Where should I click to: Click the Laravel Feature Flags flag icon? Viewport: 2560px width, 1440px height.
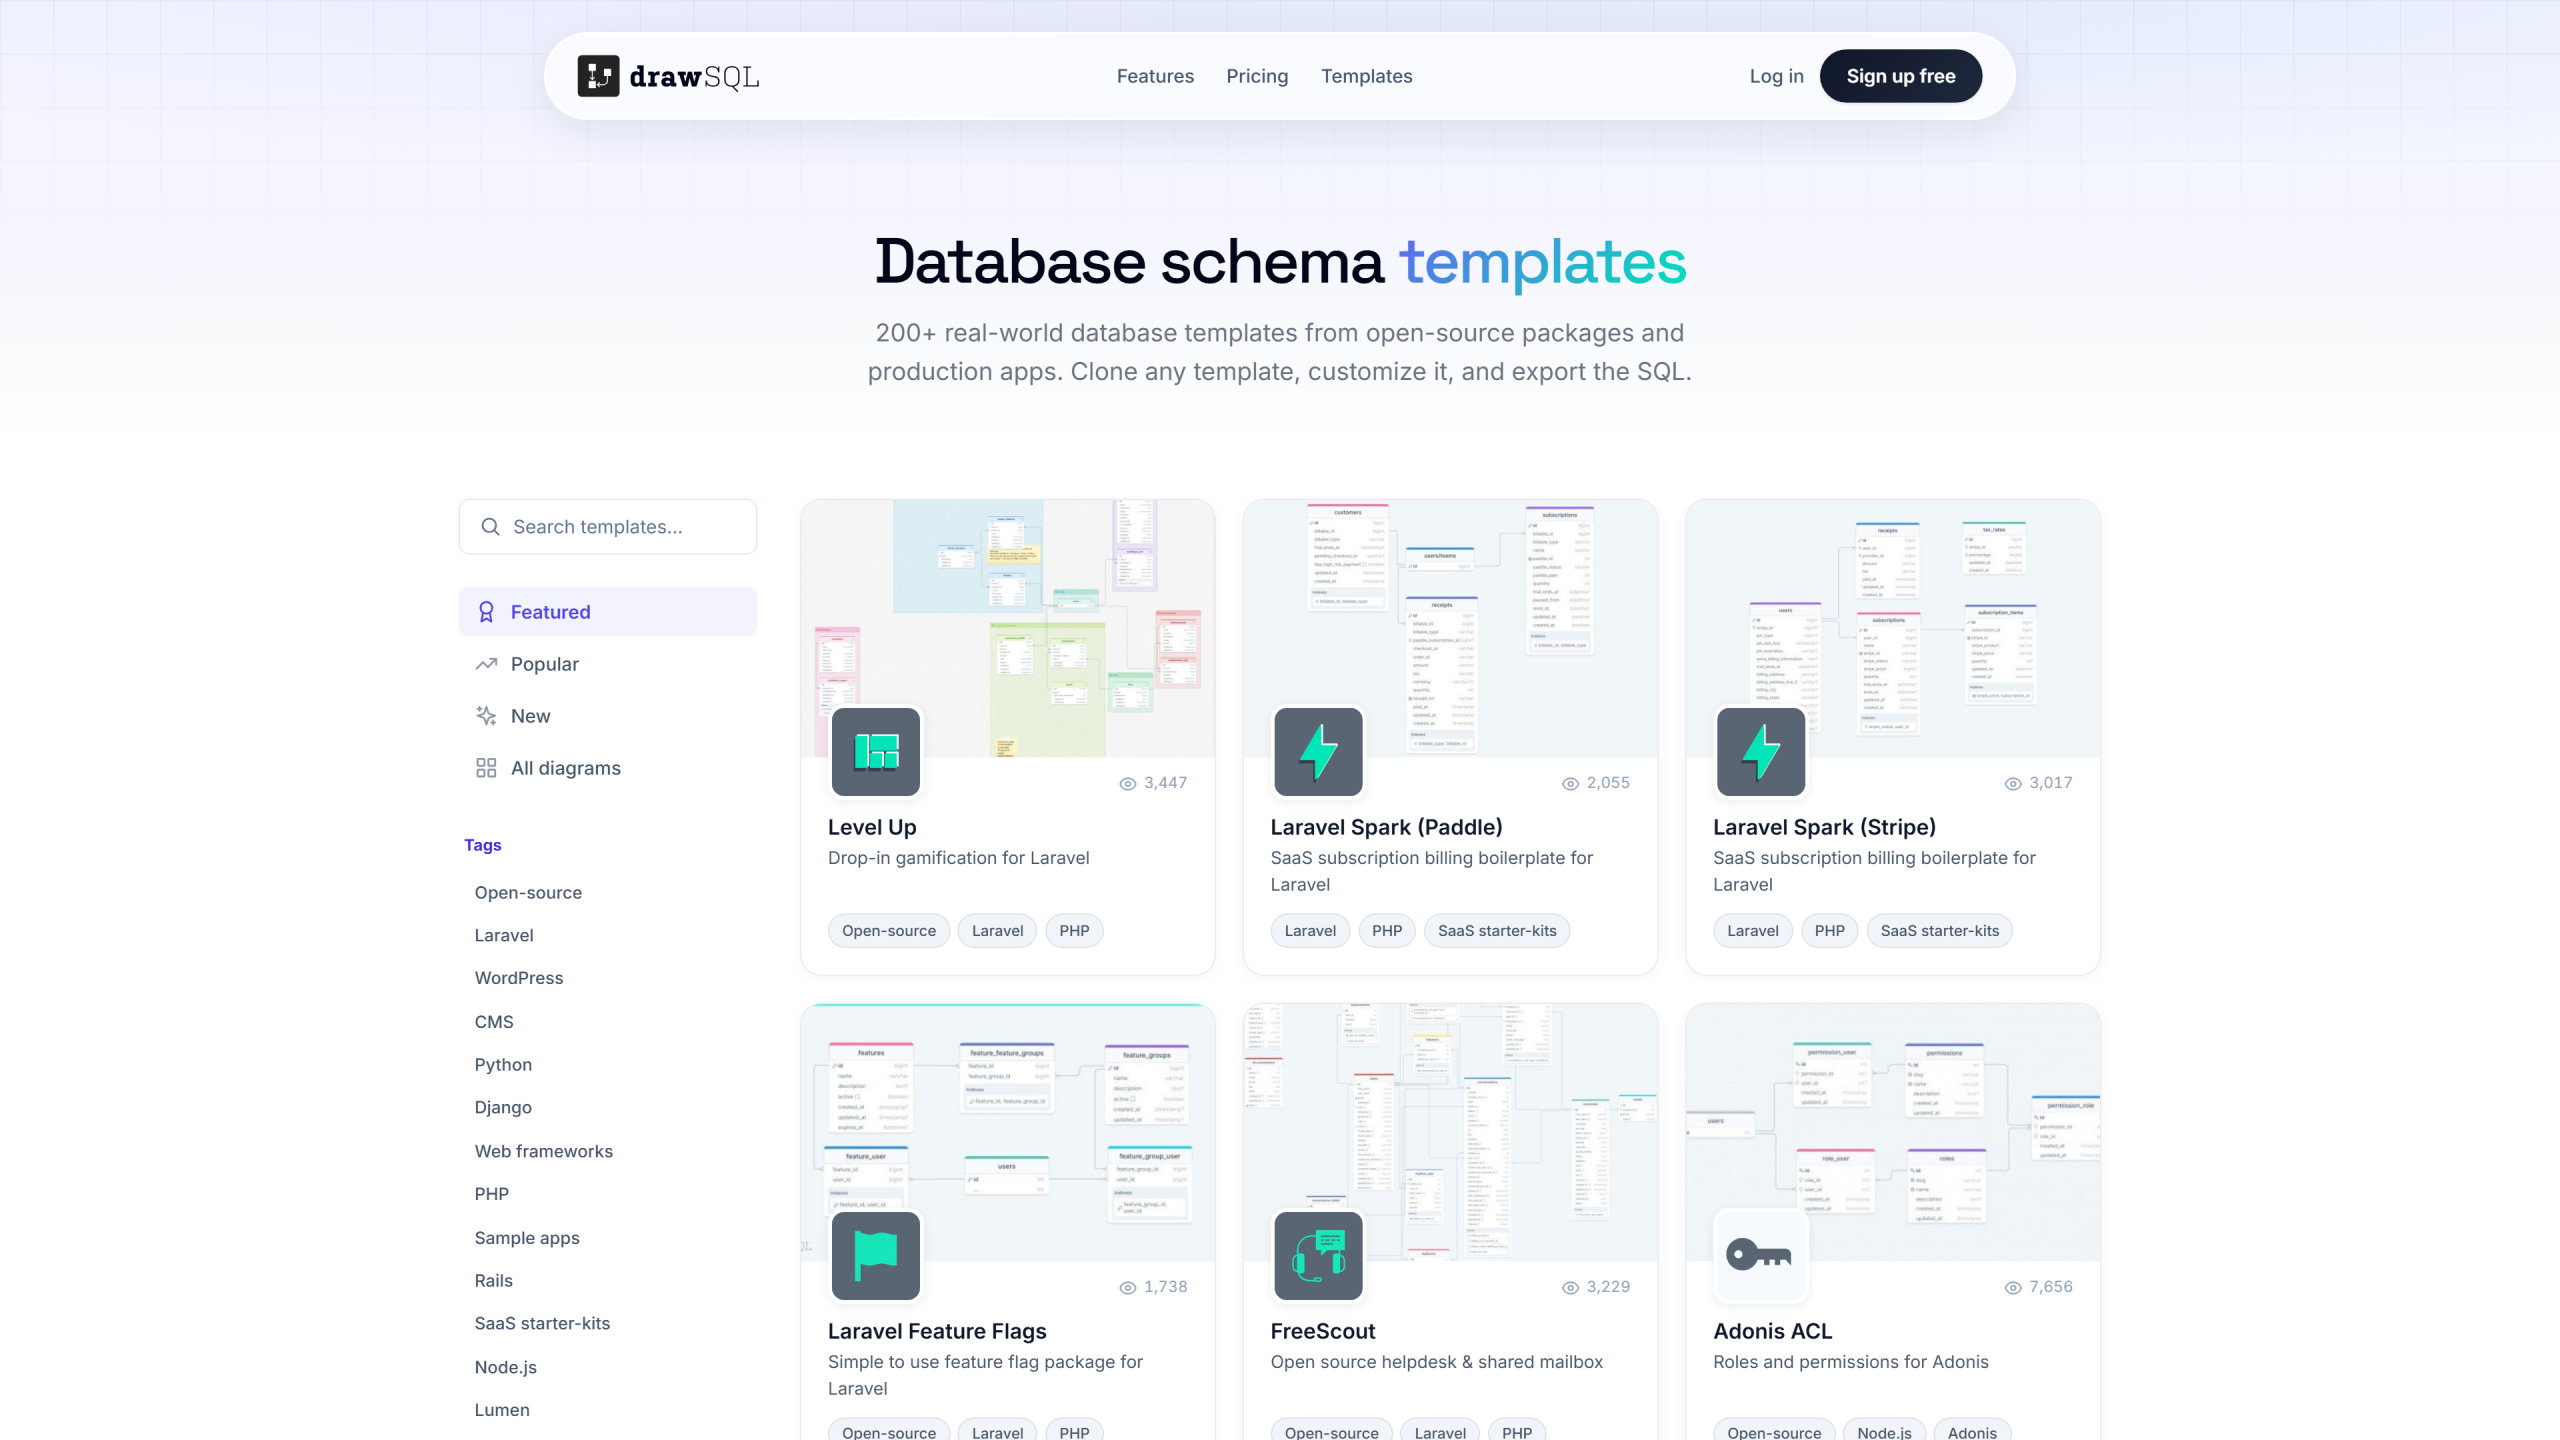point(876,1256)
